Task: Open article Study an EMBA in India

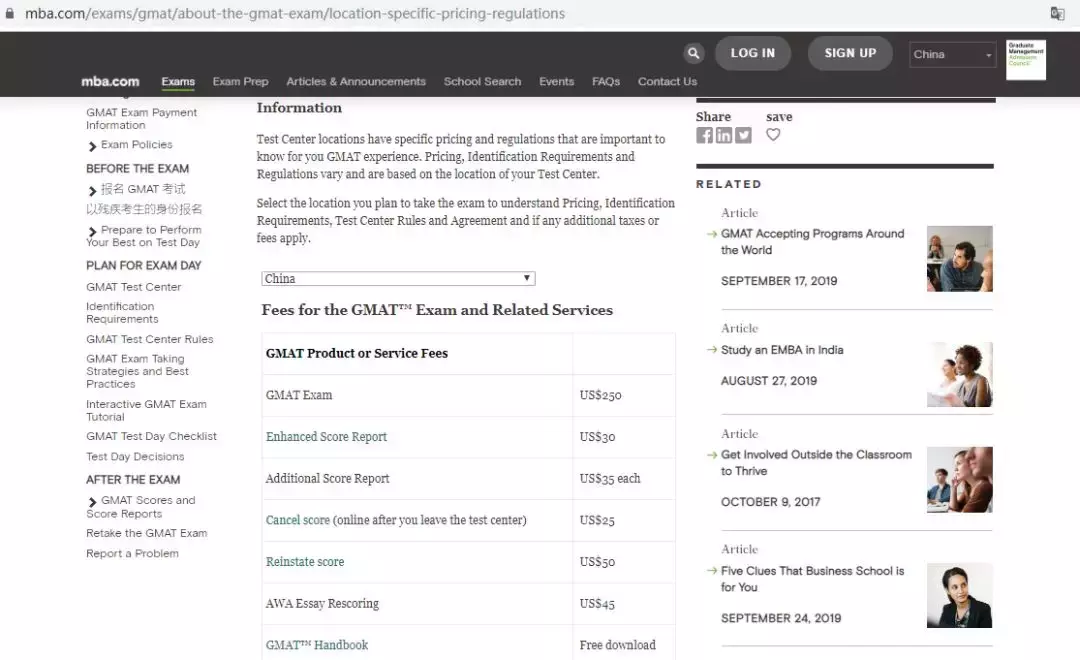Action: 782,350
